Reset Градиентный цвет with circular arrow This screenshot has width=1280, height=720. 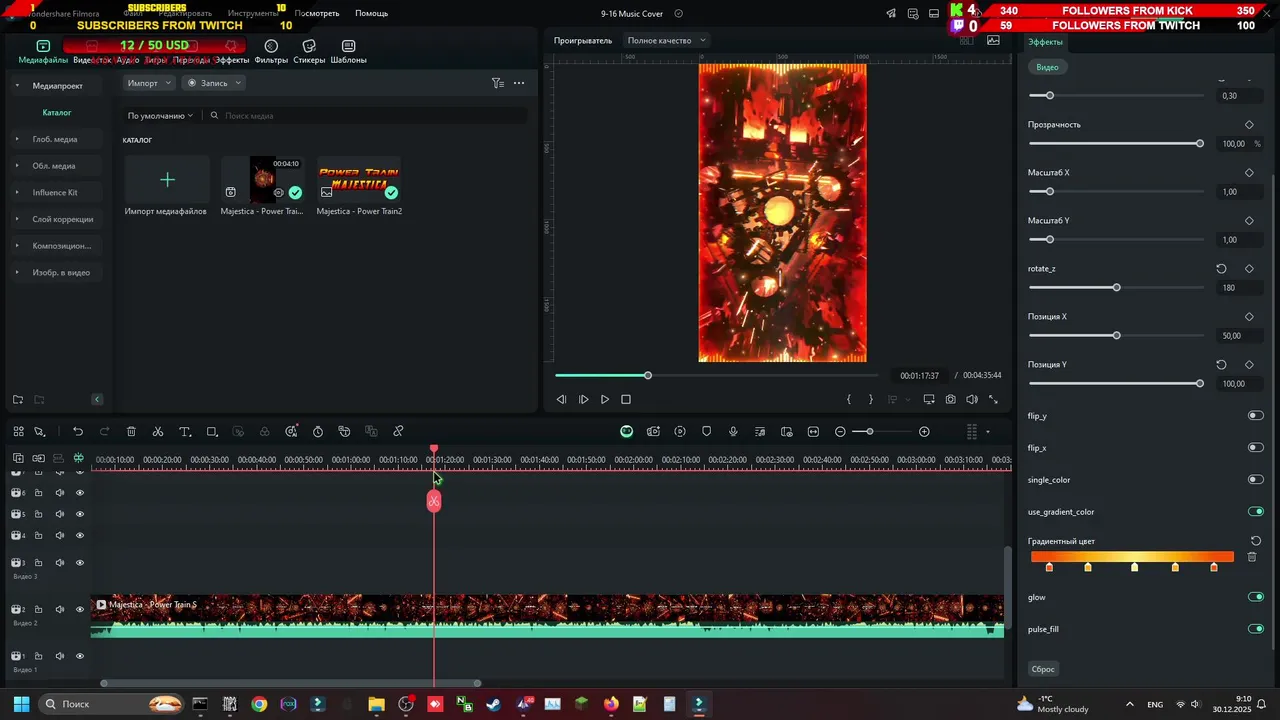(1256, 541)
